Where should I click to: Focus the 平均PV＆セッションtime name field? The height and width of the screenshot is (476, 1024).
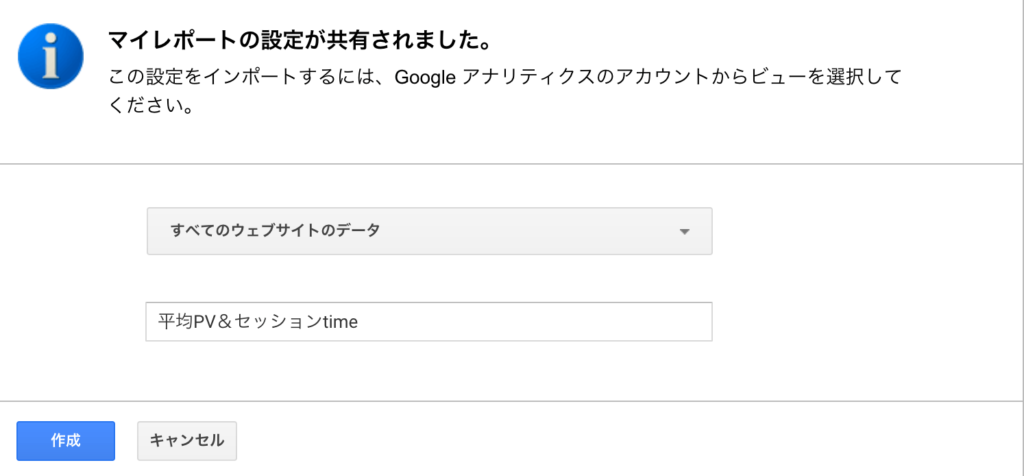coord(428,321)
